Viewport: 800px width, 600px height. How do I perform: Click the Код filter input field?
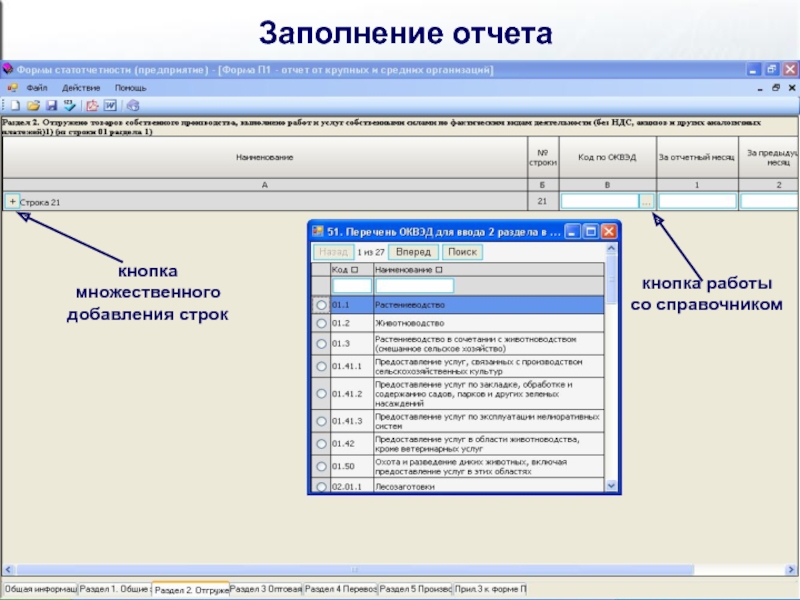[352, 285]
